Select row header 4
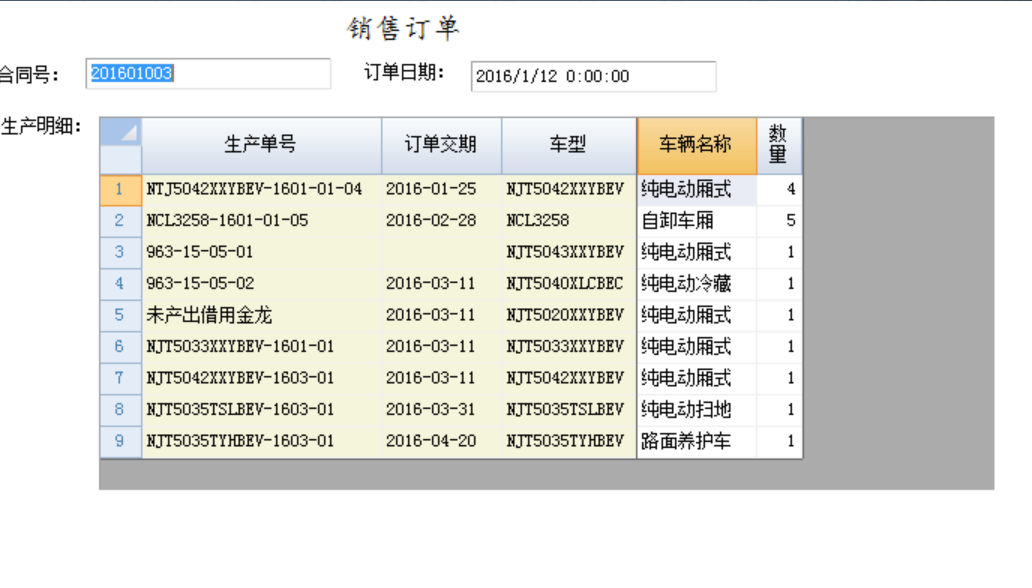Image resolution: width=1032 pixels, height=588 pixels. [120, 284]
